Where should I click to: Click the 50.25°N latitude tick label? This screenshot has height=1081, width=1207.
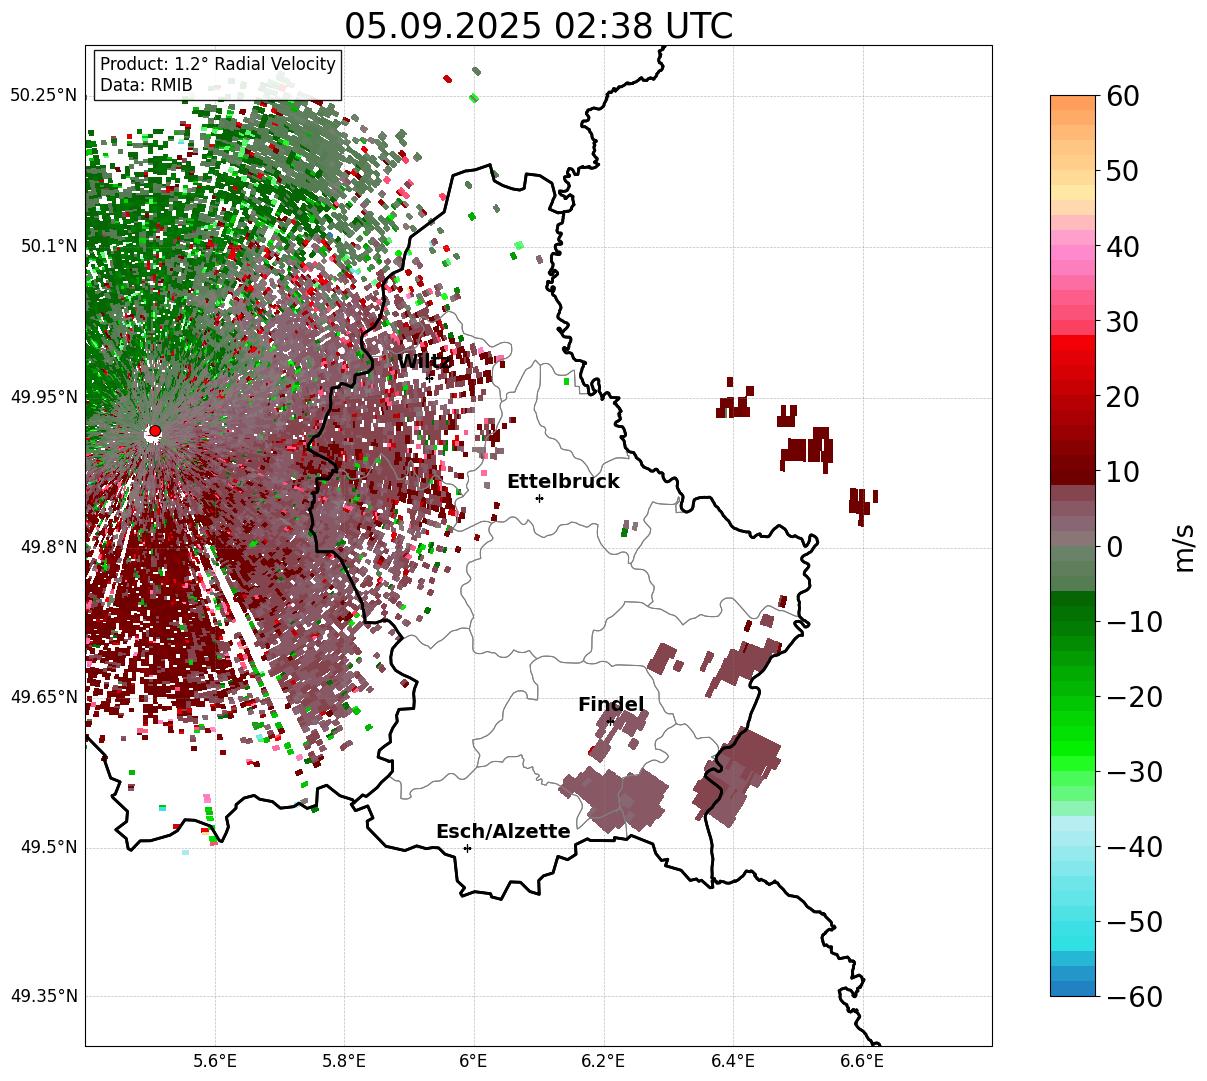point(43,95)
